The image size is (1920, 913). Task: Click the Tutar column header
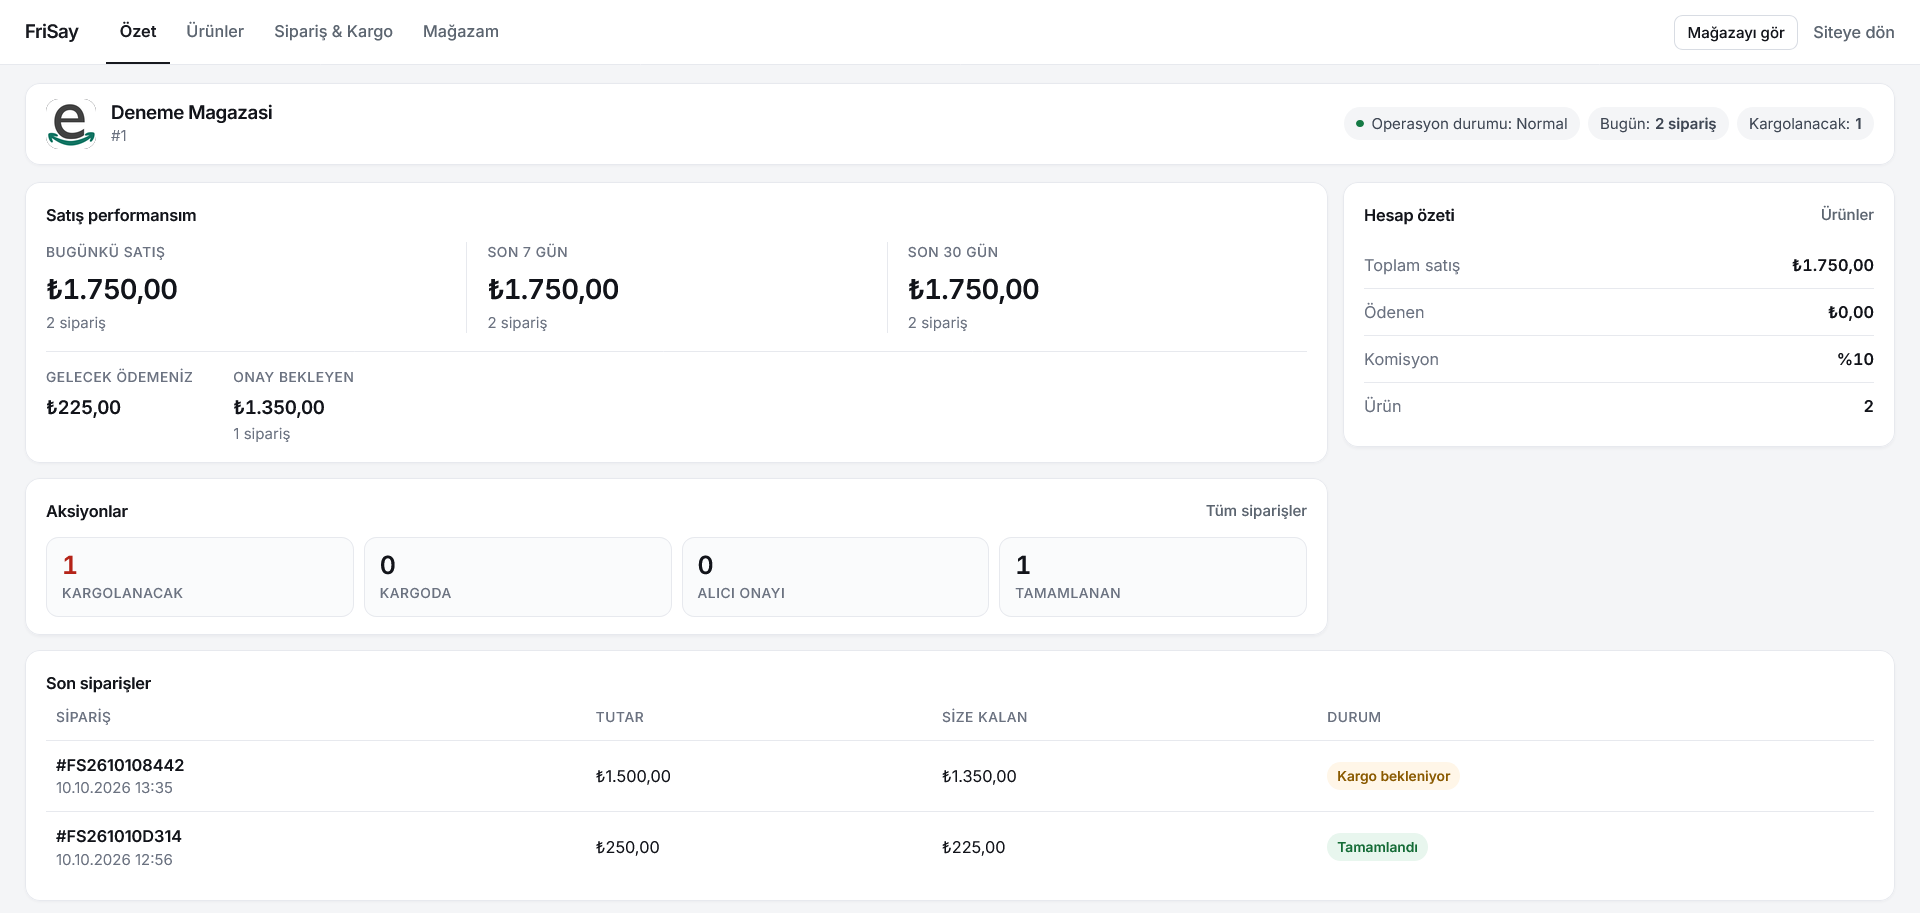pyautogui.click(x=619, y=717)
